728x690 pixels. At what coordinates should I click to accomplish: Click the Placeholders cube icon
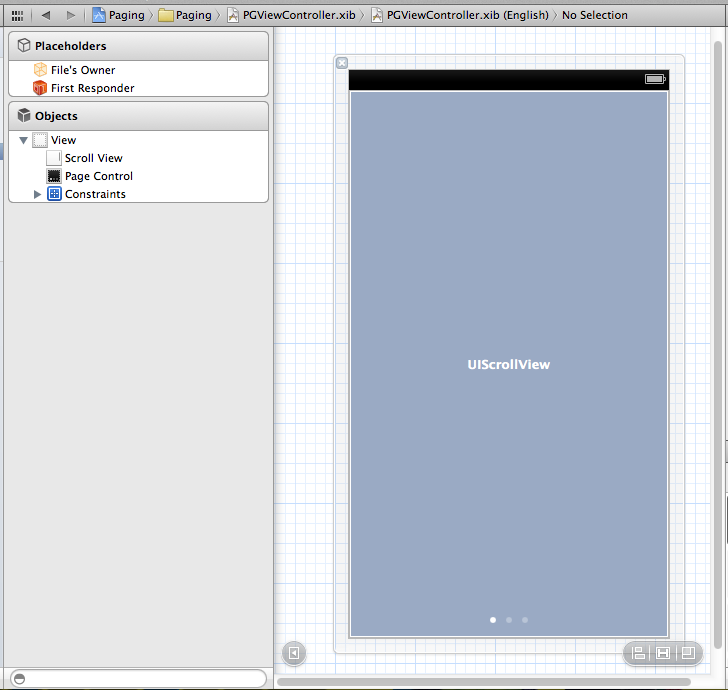click(x=24, y=46)
